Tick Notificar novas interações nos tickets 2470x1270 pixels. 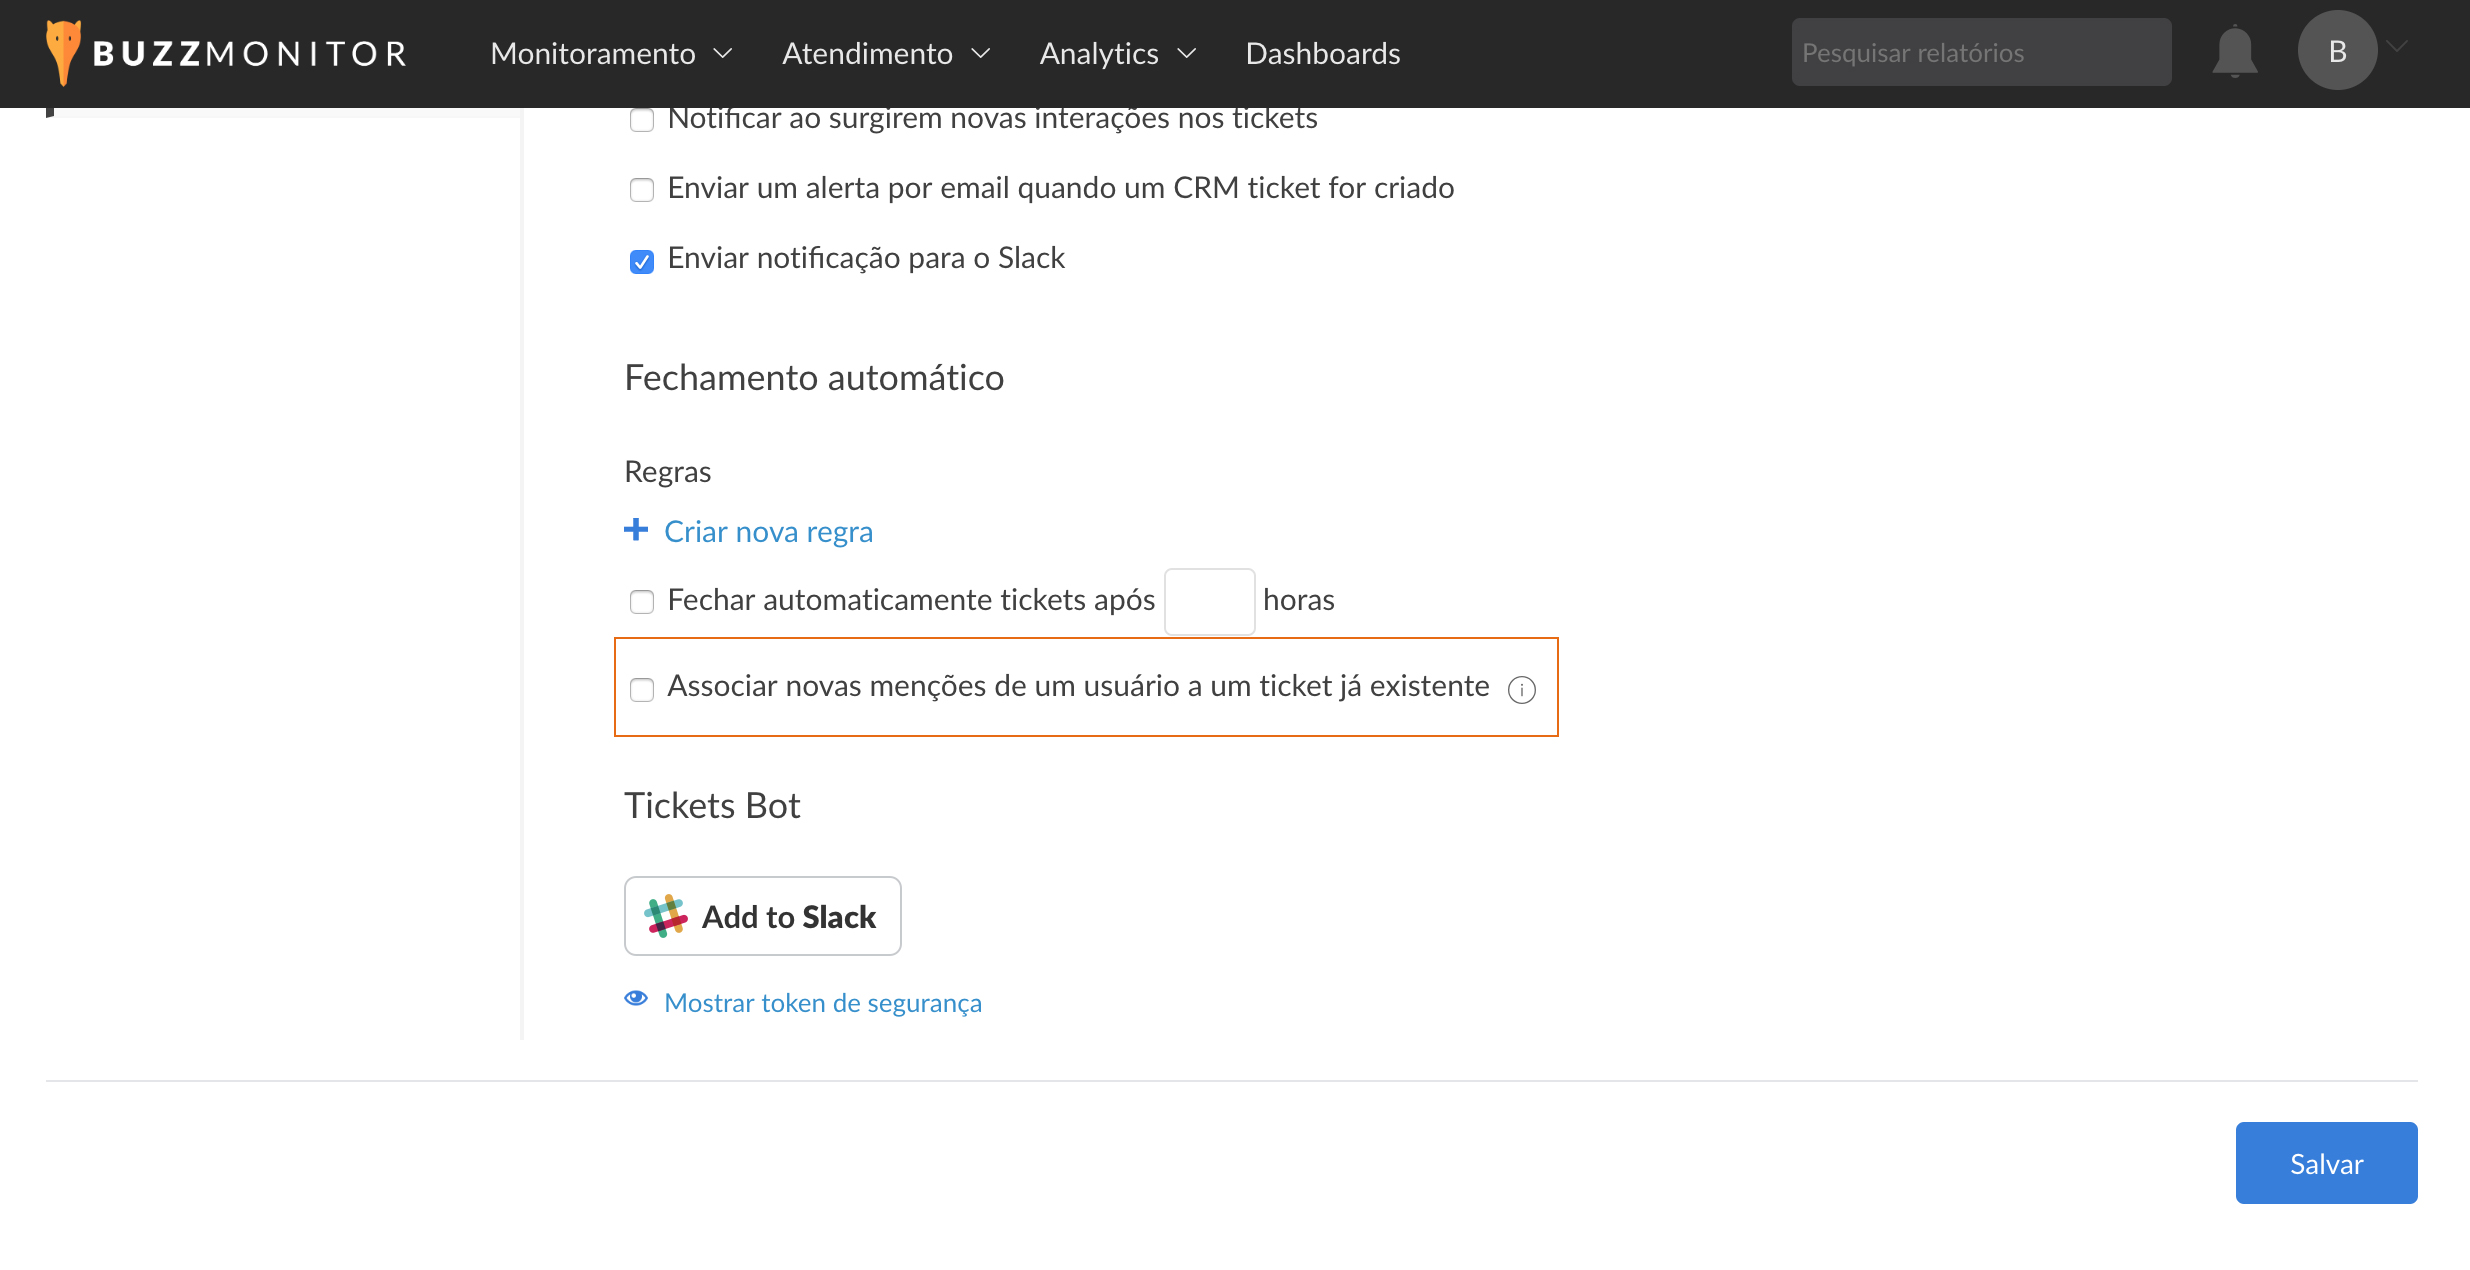642,120
